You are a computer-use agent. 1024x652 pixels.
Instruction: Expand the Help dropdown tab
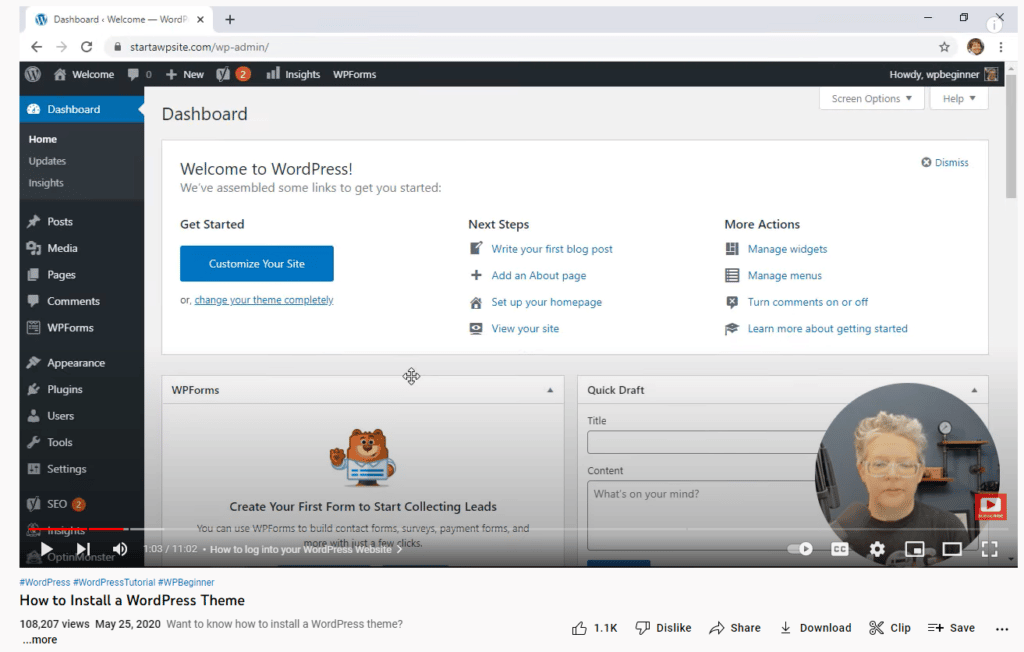coord(959,99)
